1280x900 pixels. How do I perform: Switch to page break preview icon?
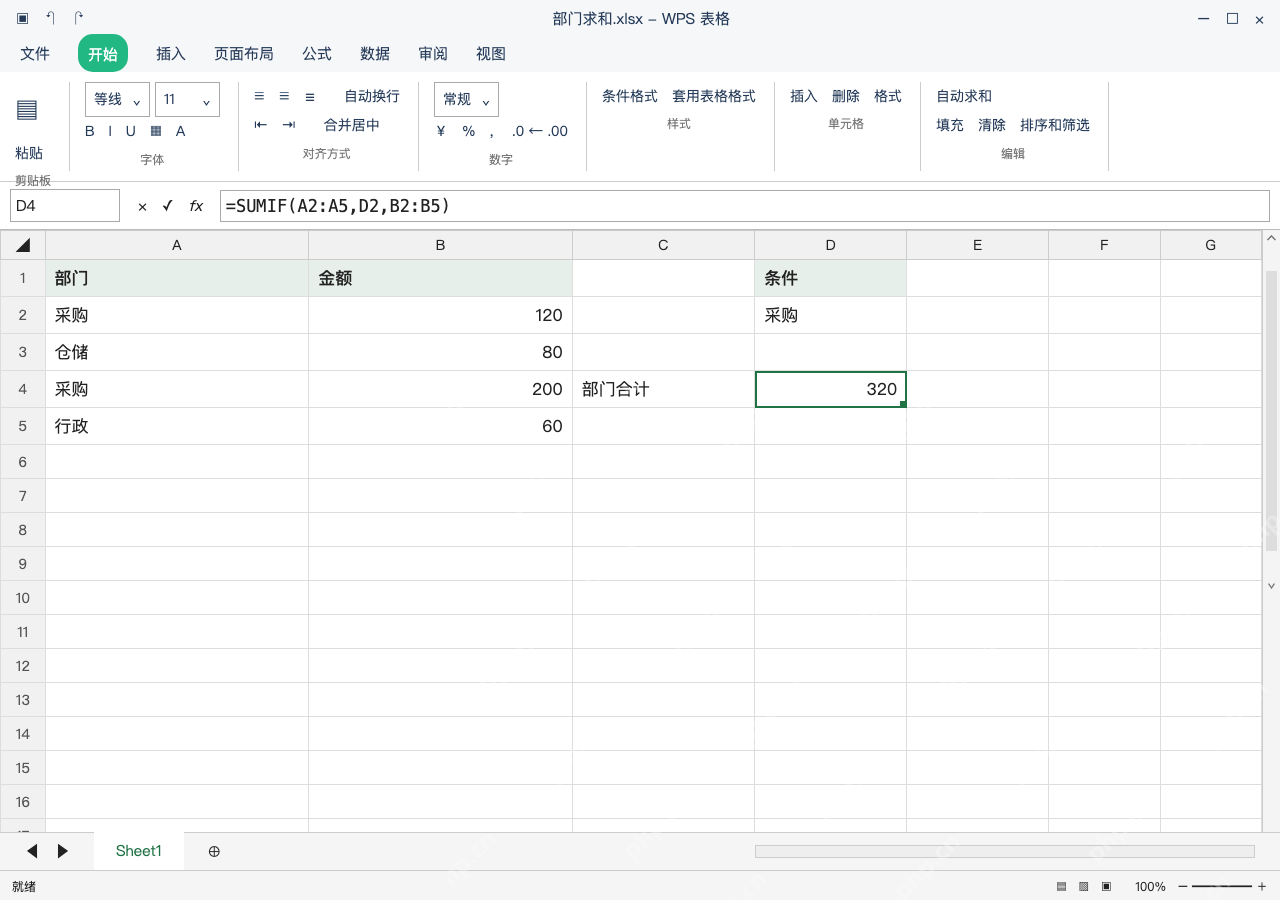[x=1106, y=887]
